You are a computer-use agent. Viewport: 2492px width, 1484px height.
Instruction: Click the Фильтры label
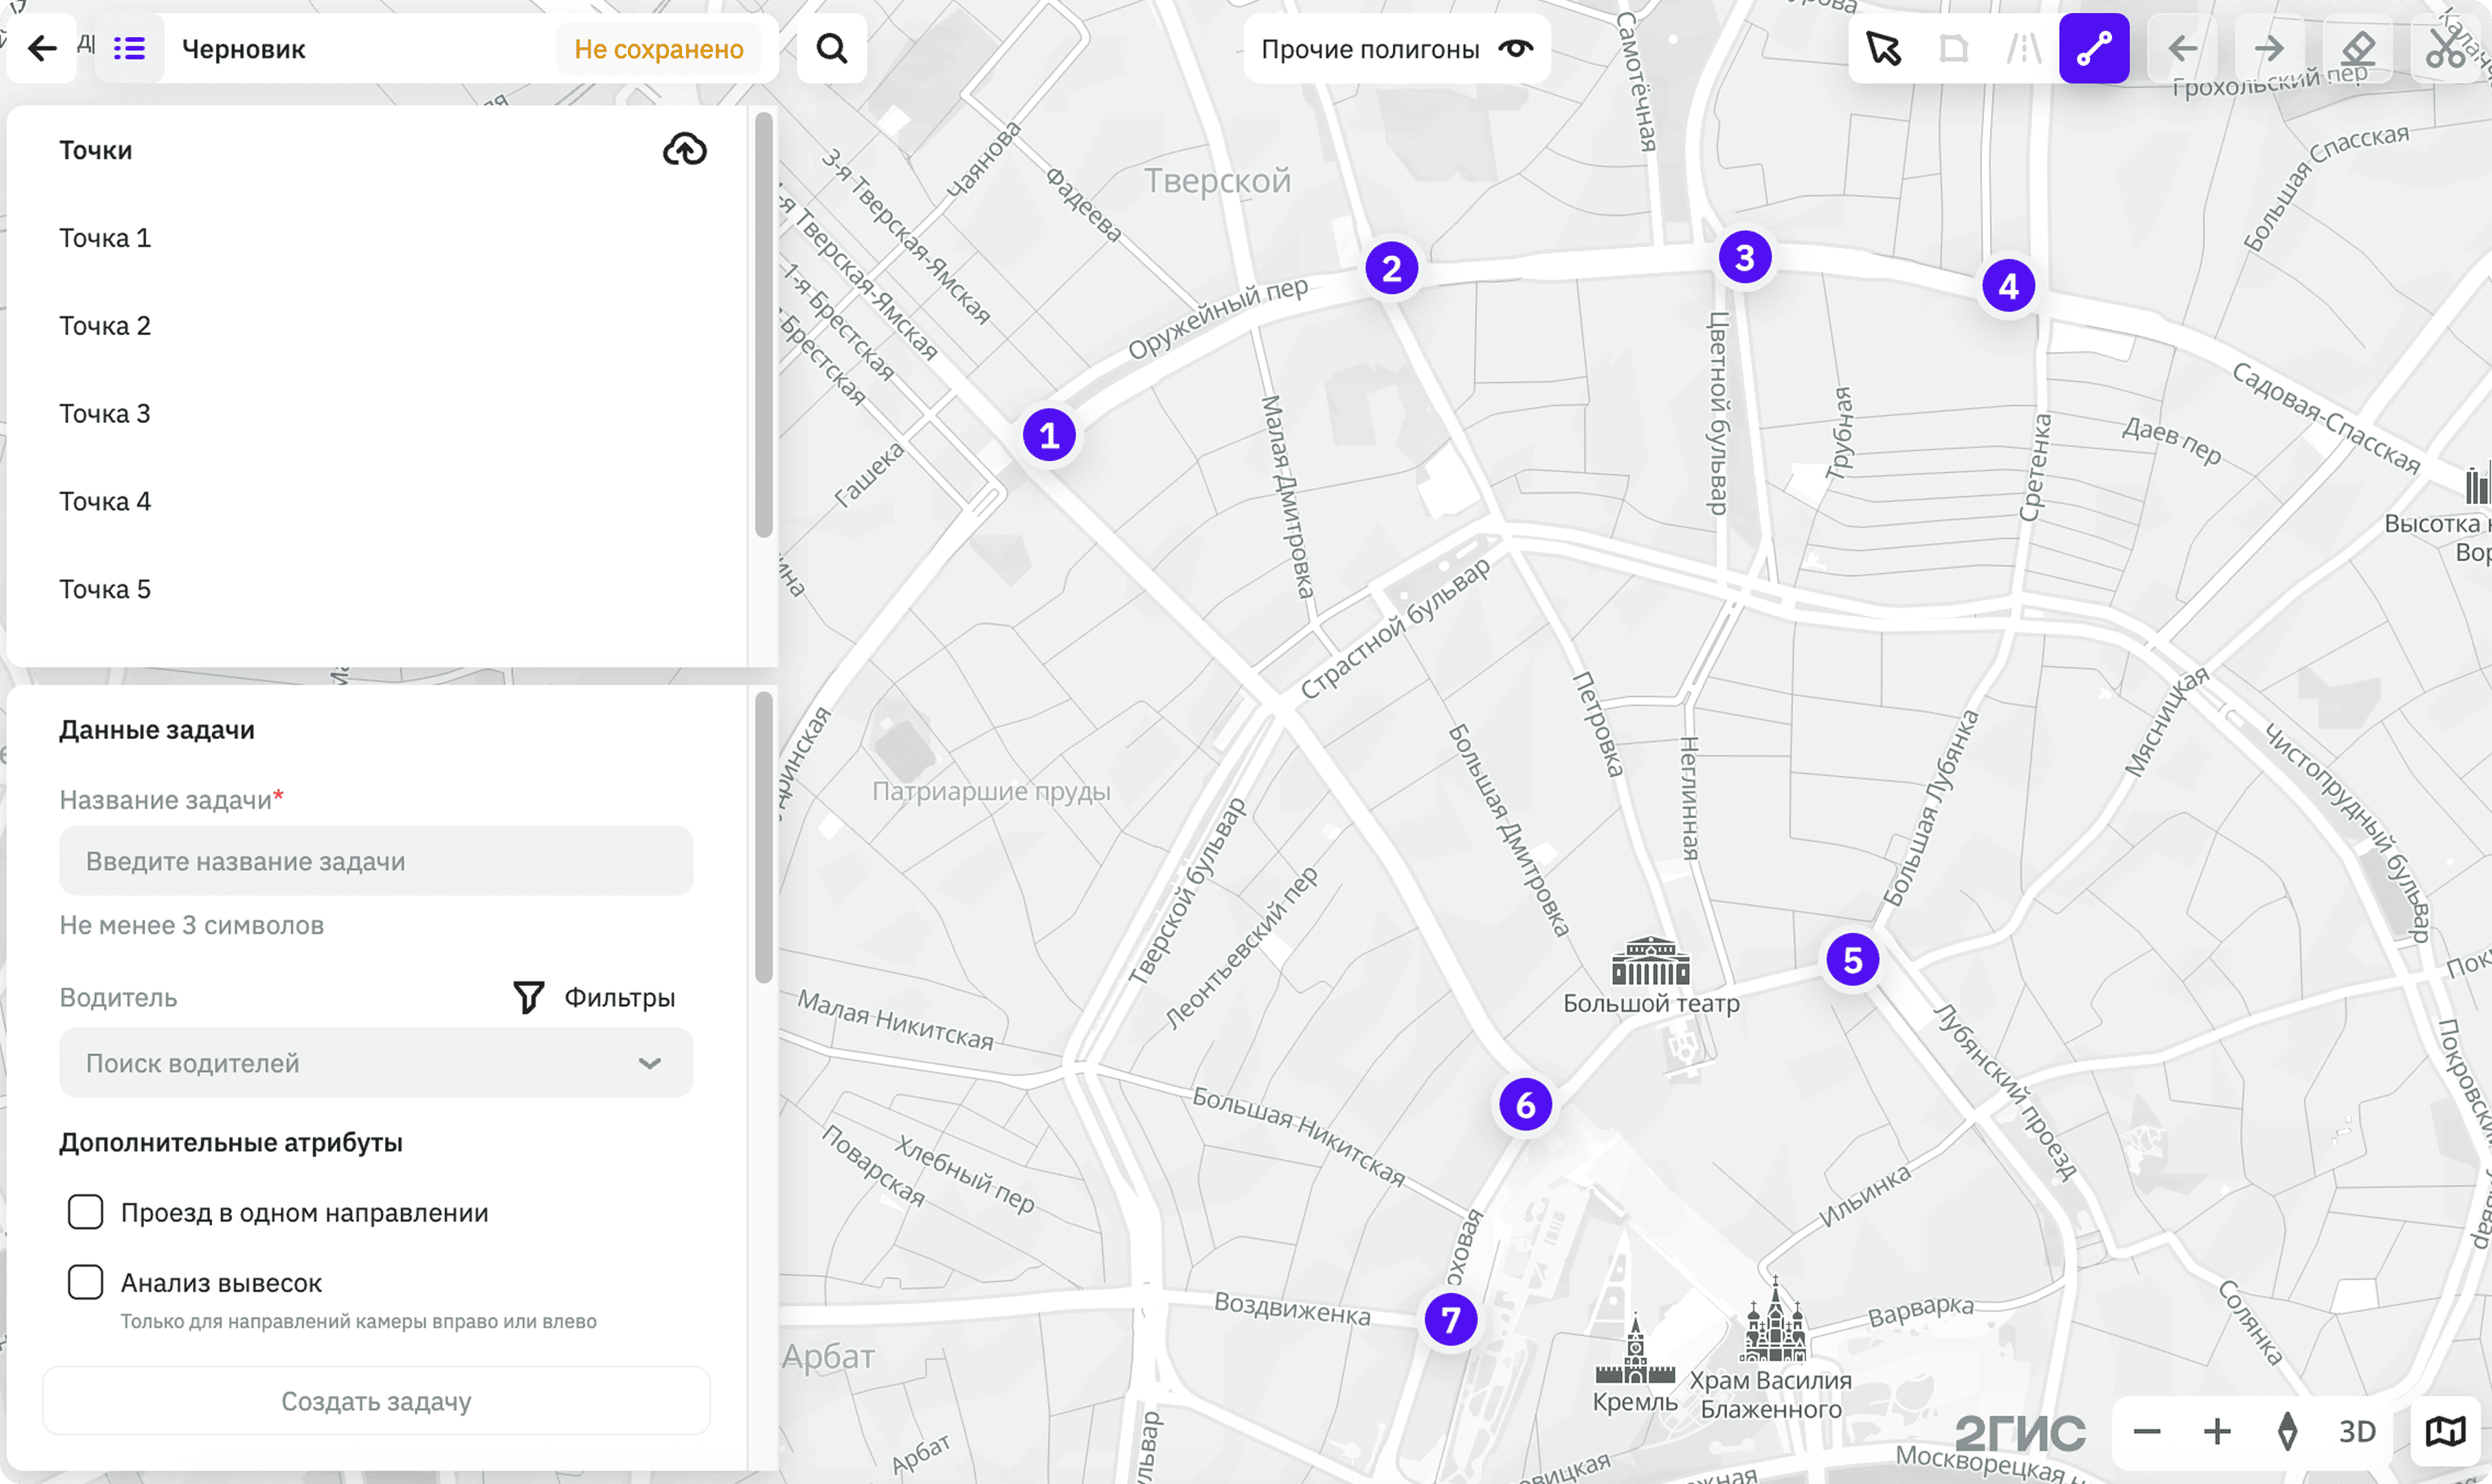620,998
